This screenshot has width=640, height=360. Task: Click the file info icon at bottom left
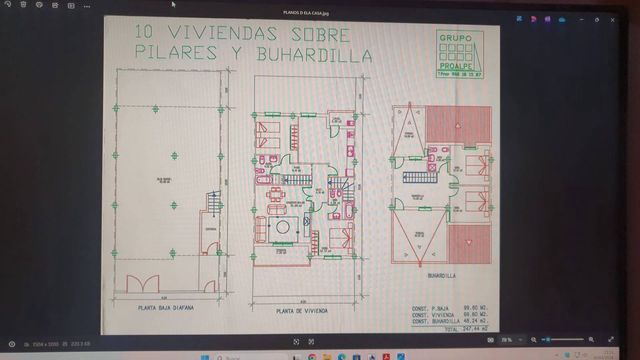12,344
